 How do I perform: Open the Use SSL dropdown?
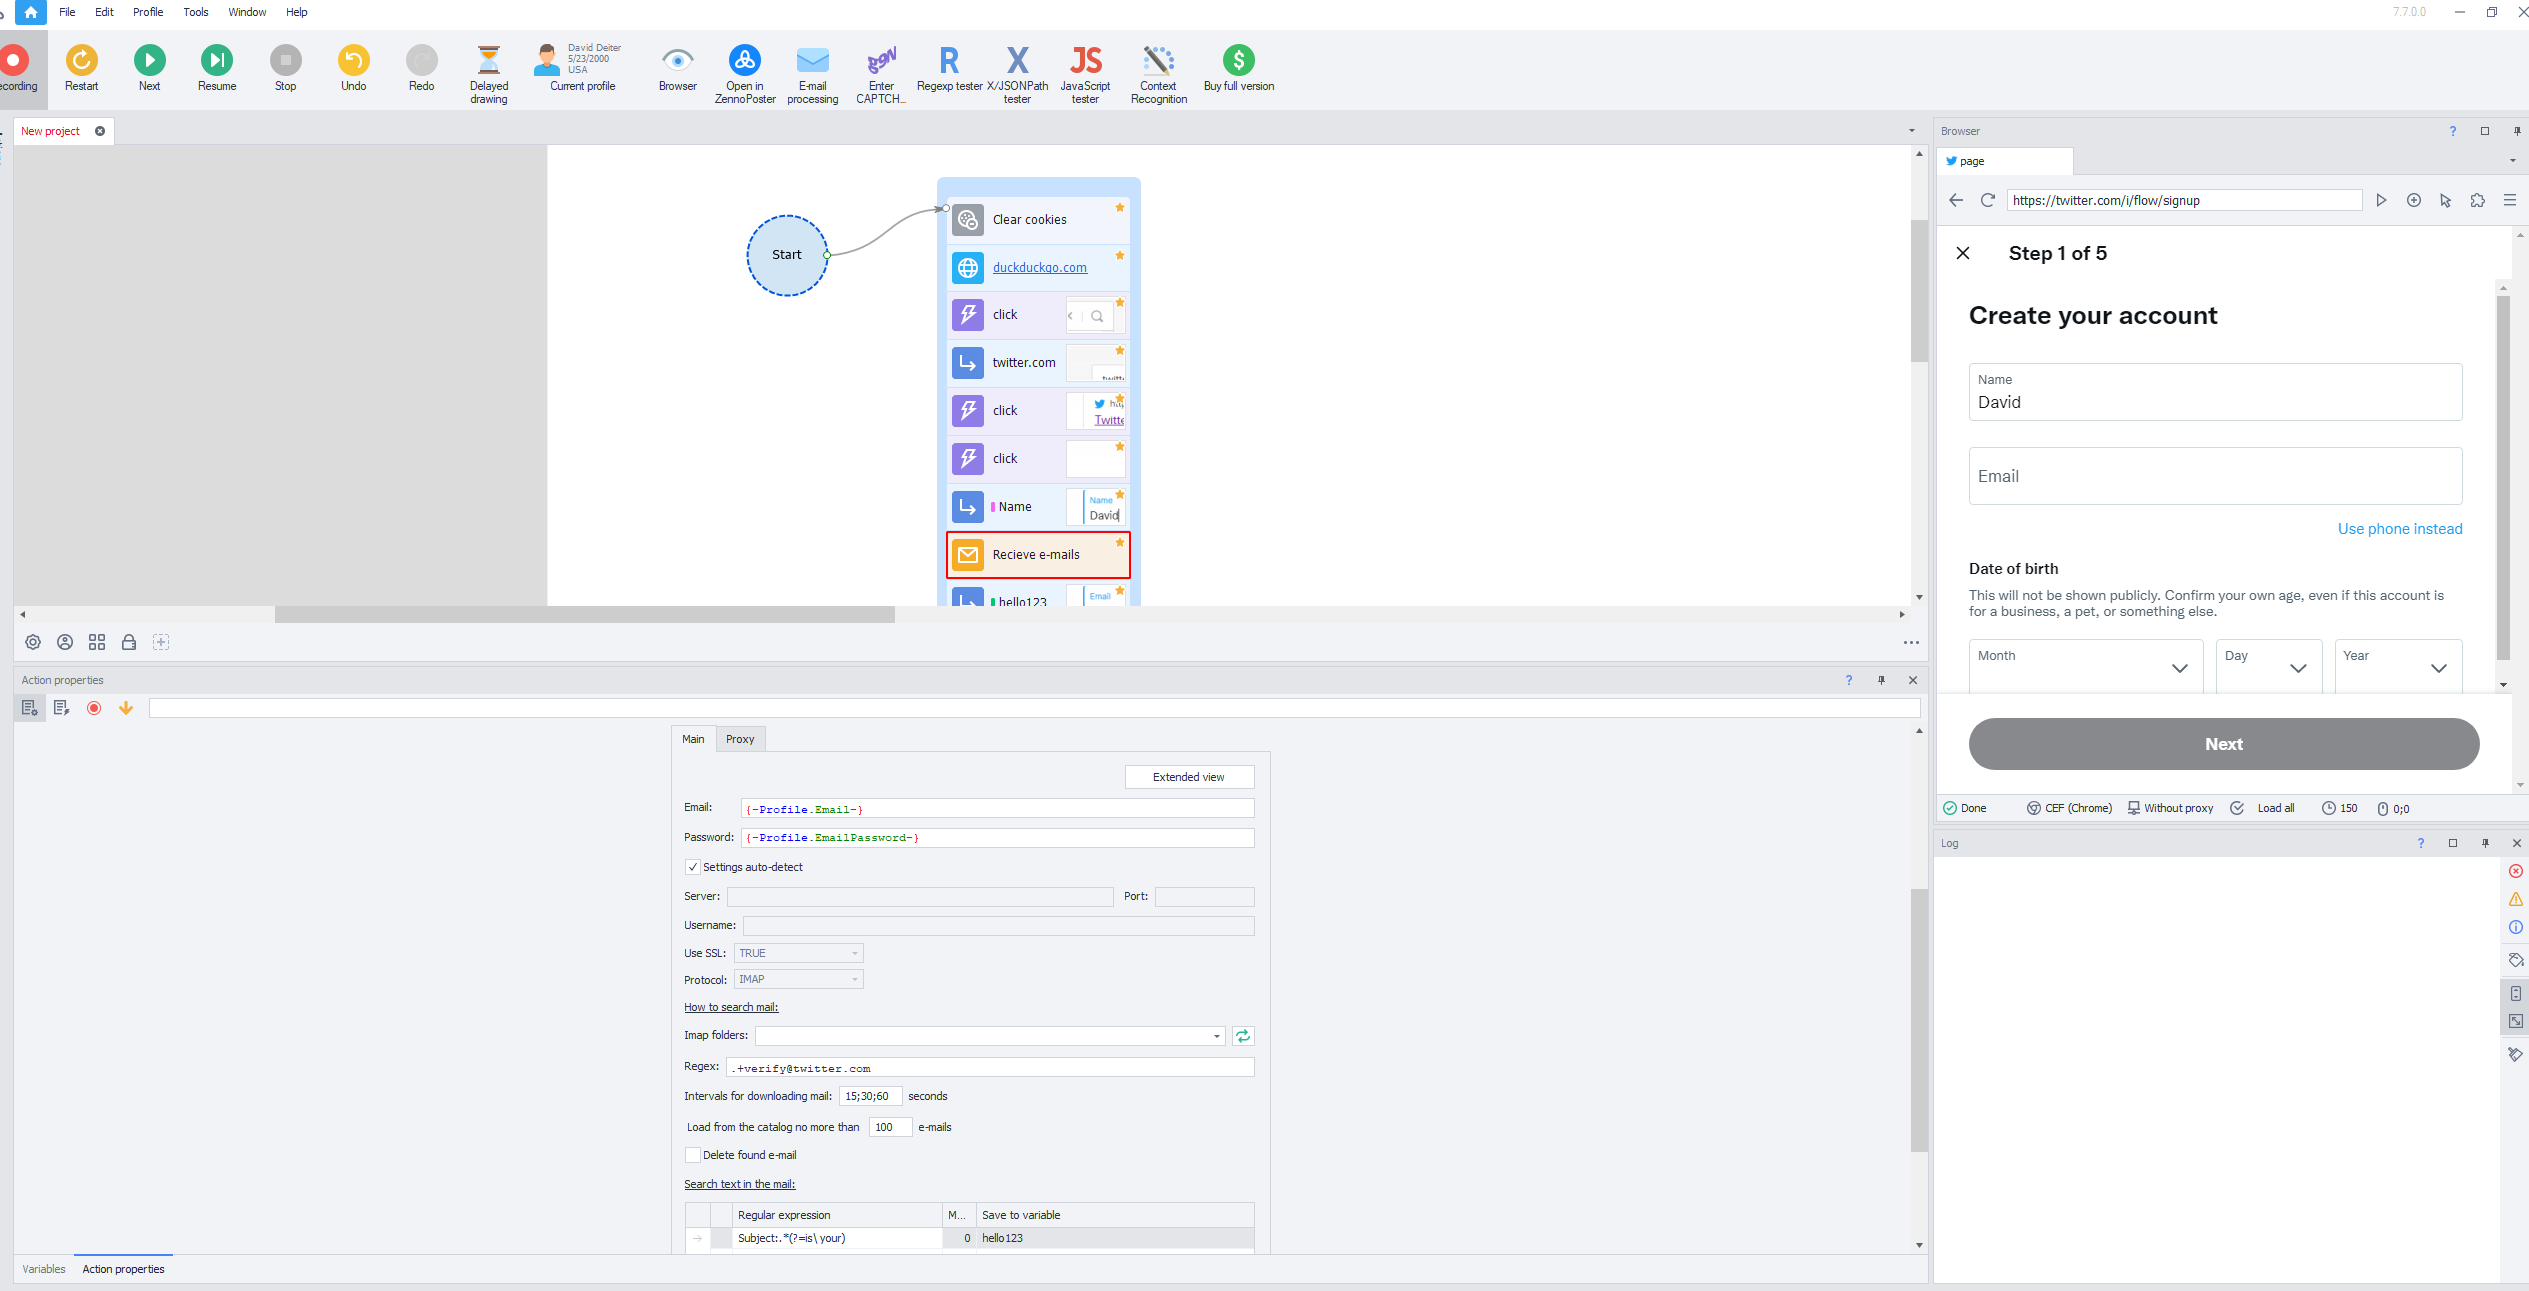coord(799,953)
